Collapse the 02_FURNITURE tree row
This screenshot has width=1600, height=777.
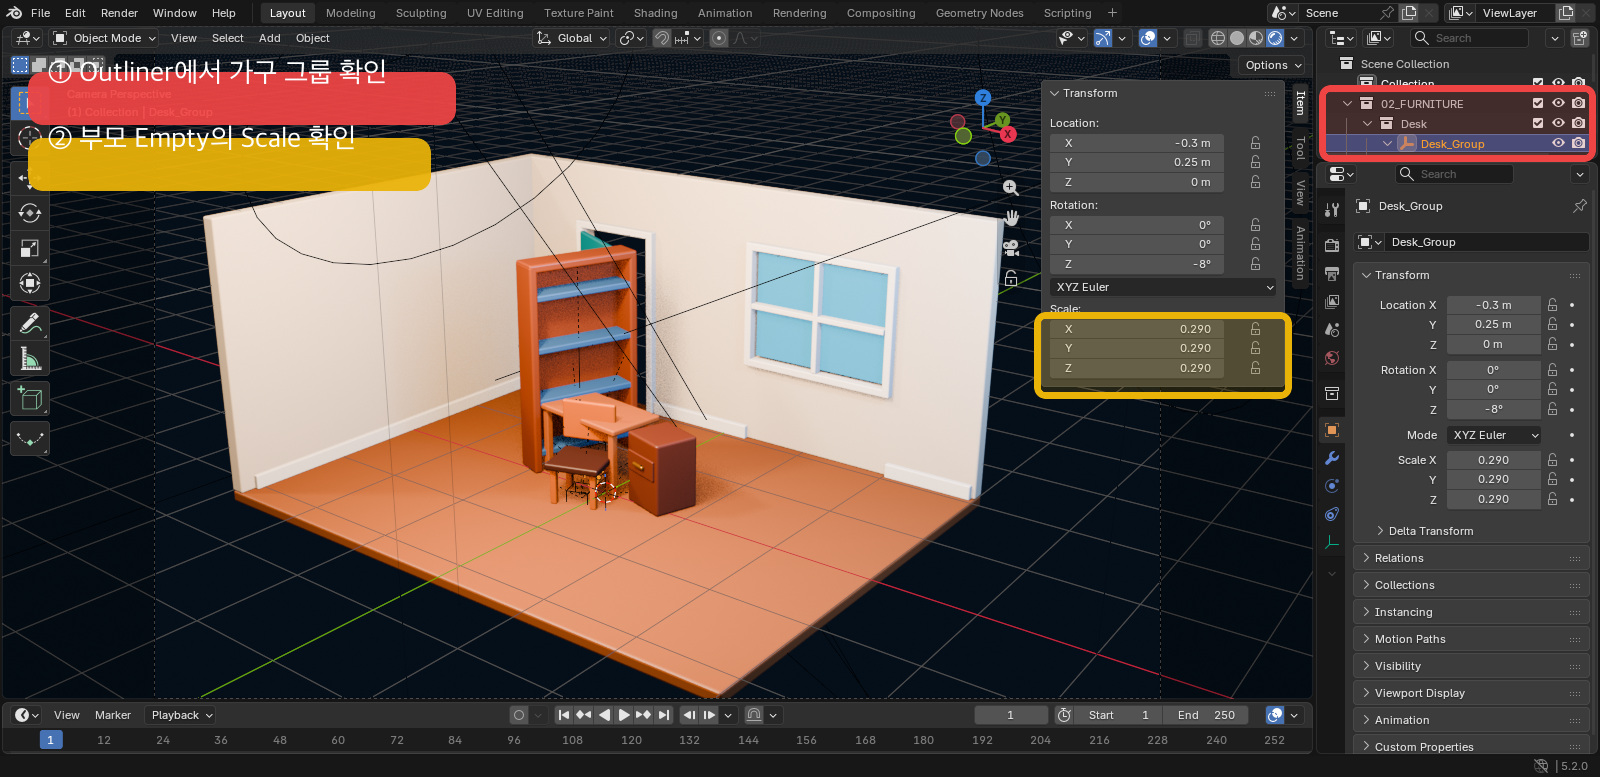(x=1347, y=104)
